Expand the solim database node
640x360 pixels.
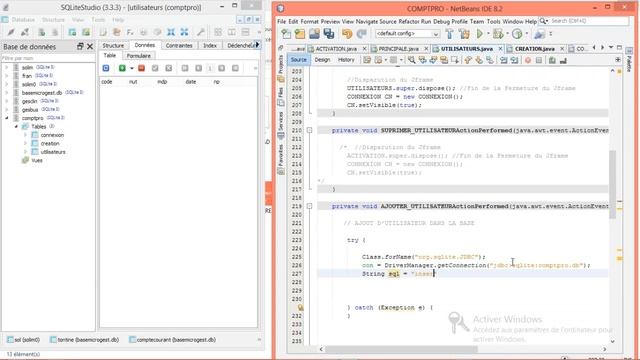click(7, 67)
